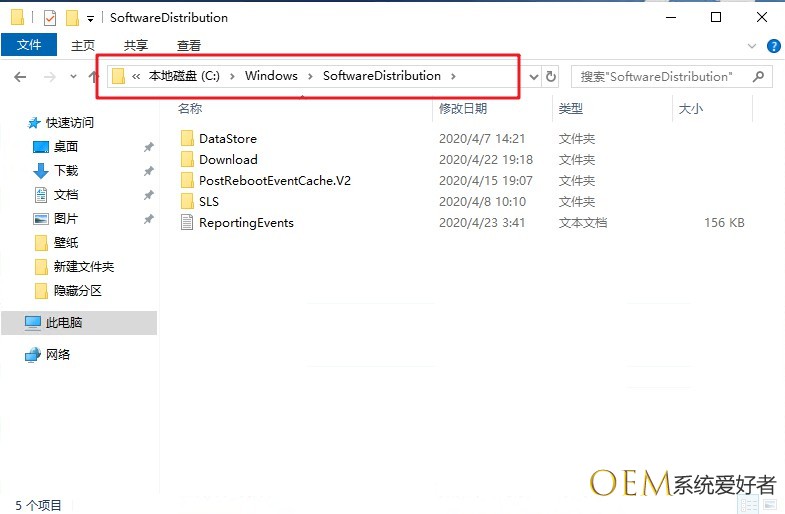The height and width of the screenshot is (514, 785).
Task: Click Windows in the address breadcrumb
Action: pyautogui.click(x=271, y=76)
